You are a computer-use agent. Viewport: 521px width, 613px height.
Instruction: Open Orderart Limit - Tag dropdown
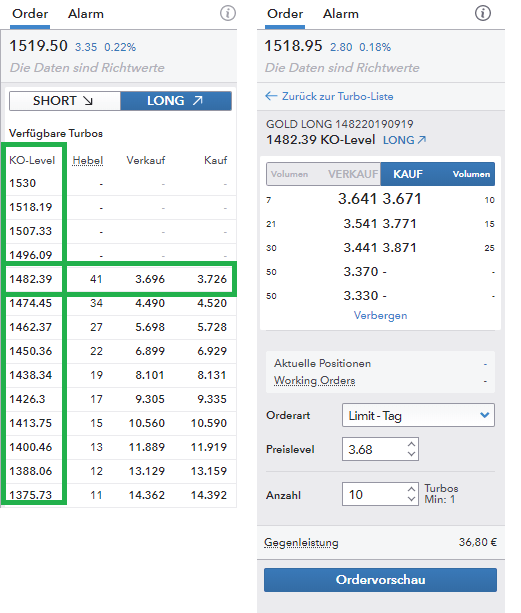pyautogui.click(x=418, y=415)
